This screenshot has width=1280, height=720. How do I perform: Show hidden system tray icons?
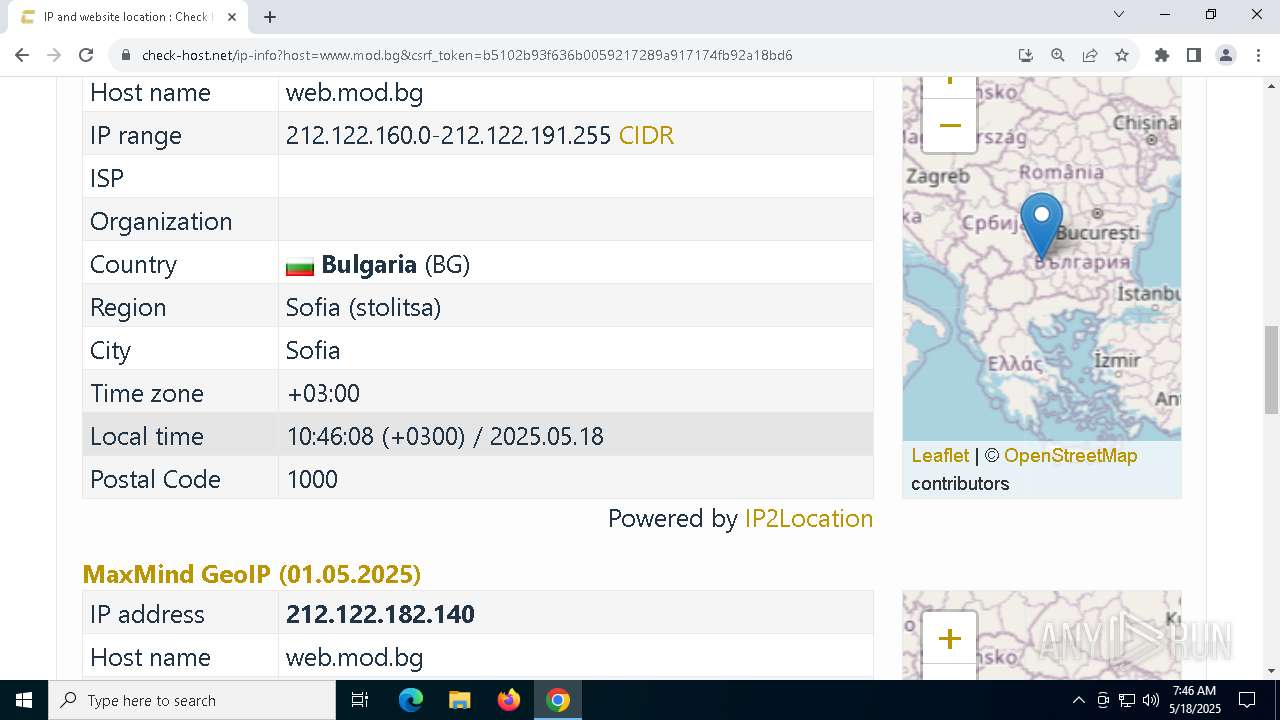click(1078, 700)
